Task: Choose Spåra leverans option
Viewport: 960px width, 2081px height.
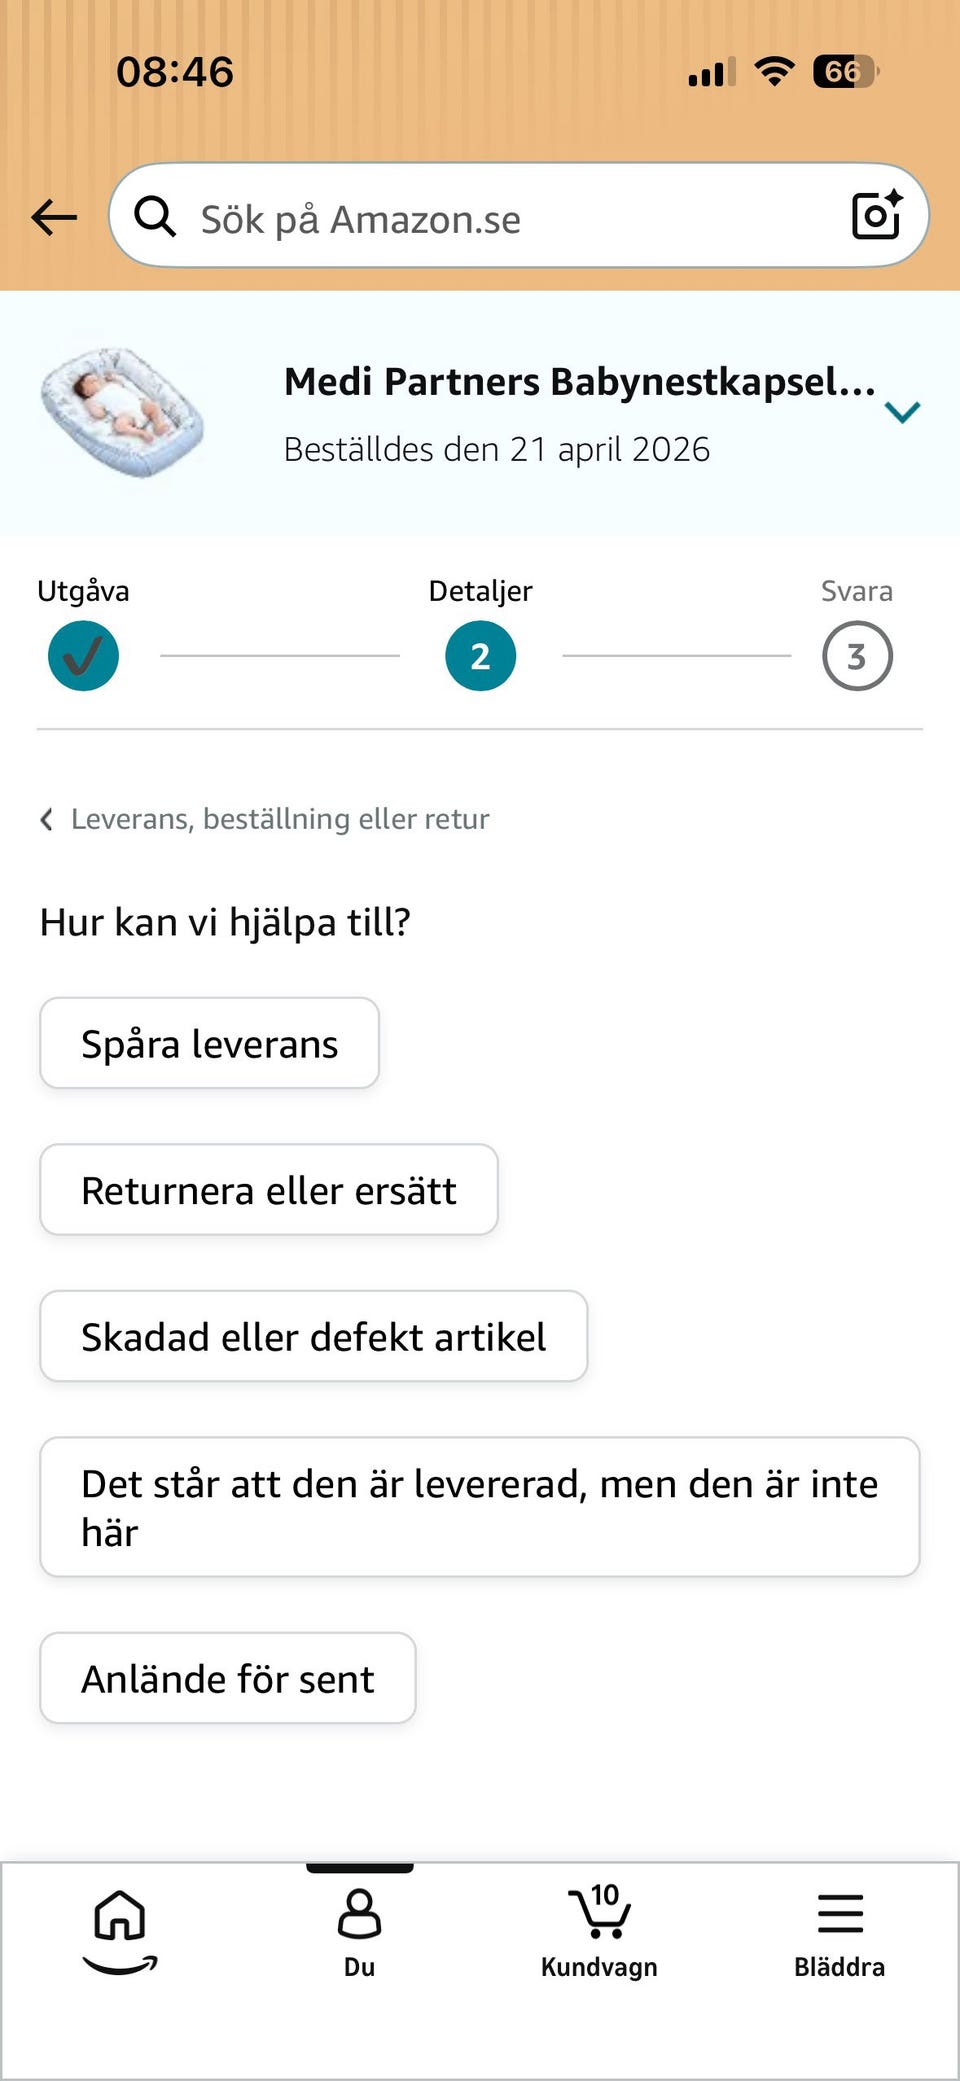Action: tap(209, 1043)
